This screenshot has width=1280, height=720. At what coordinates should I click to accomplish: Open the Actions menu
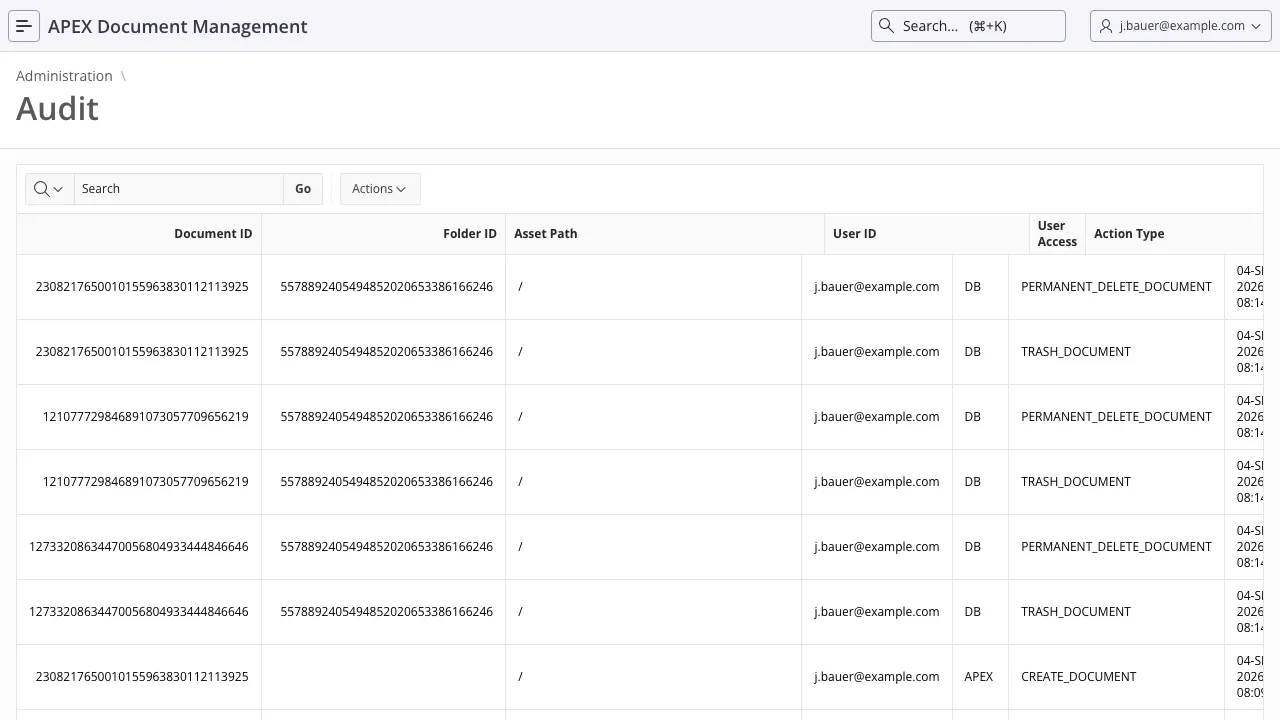point(380,189)
